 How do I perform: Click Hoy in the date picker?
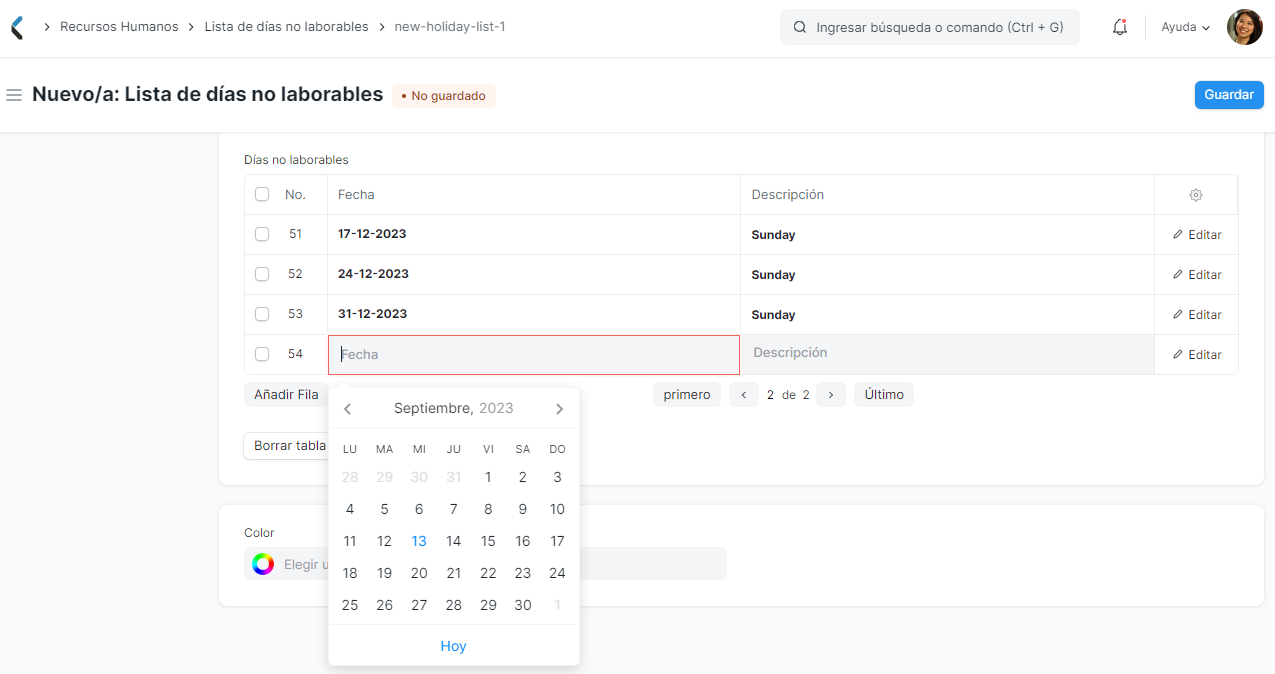coord(453,646)
